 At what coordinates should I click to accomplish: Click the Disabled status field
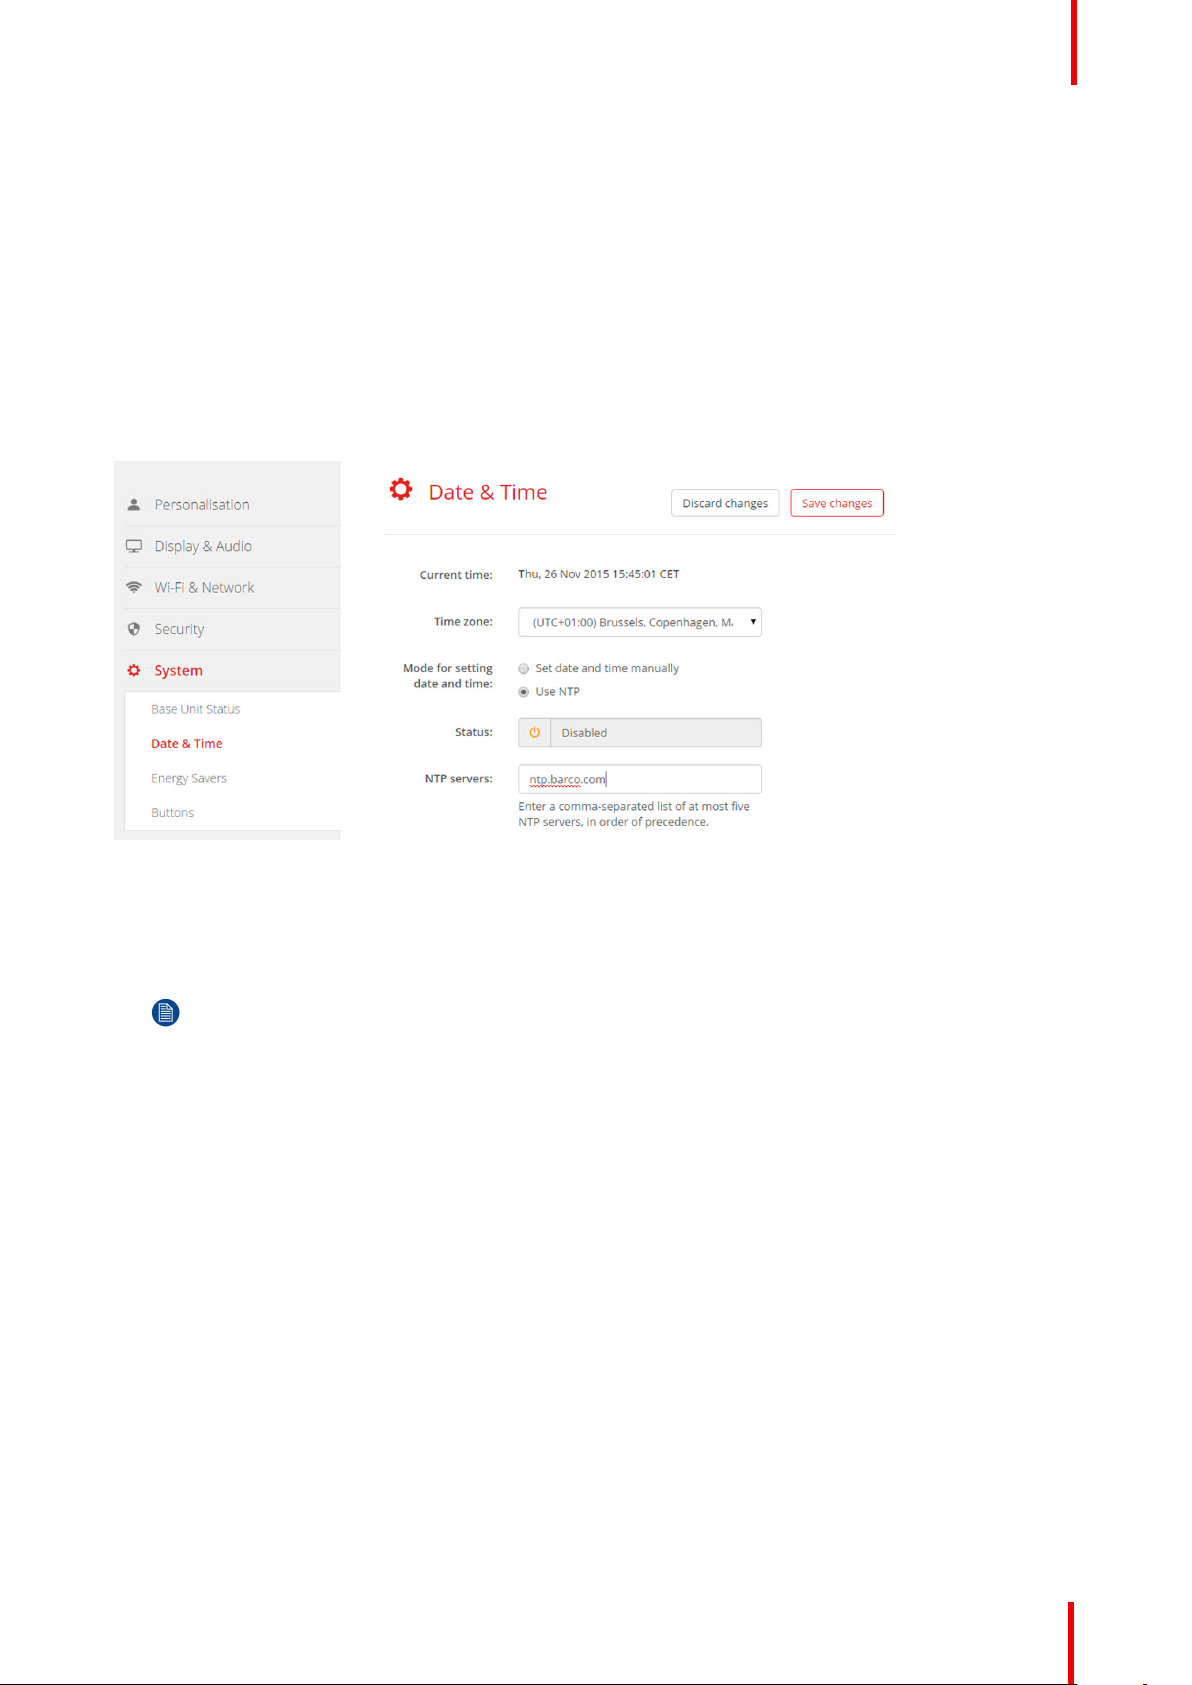point(640,732)
